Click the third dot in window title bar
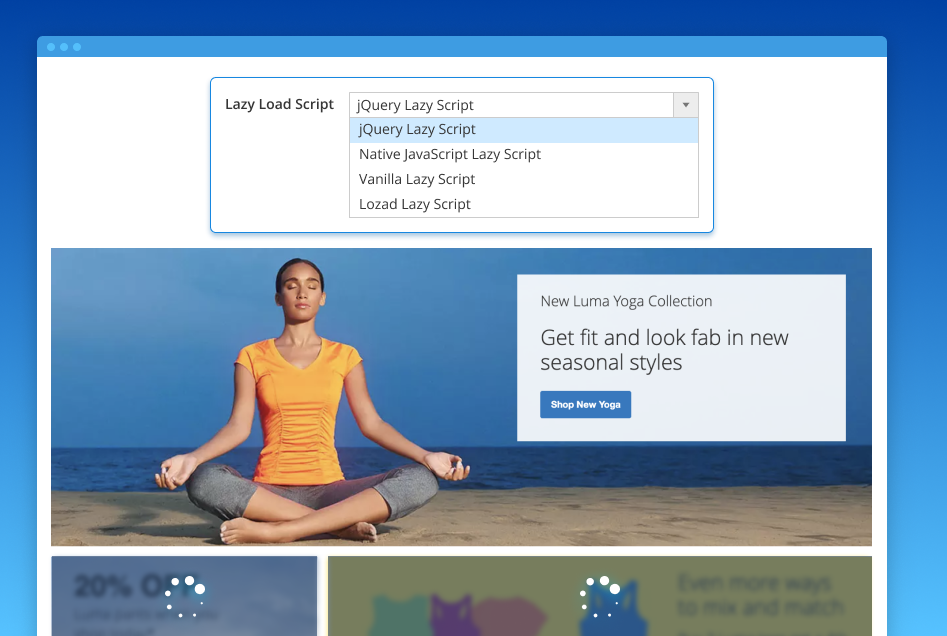947x636 pixels. pos(77,47)
